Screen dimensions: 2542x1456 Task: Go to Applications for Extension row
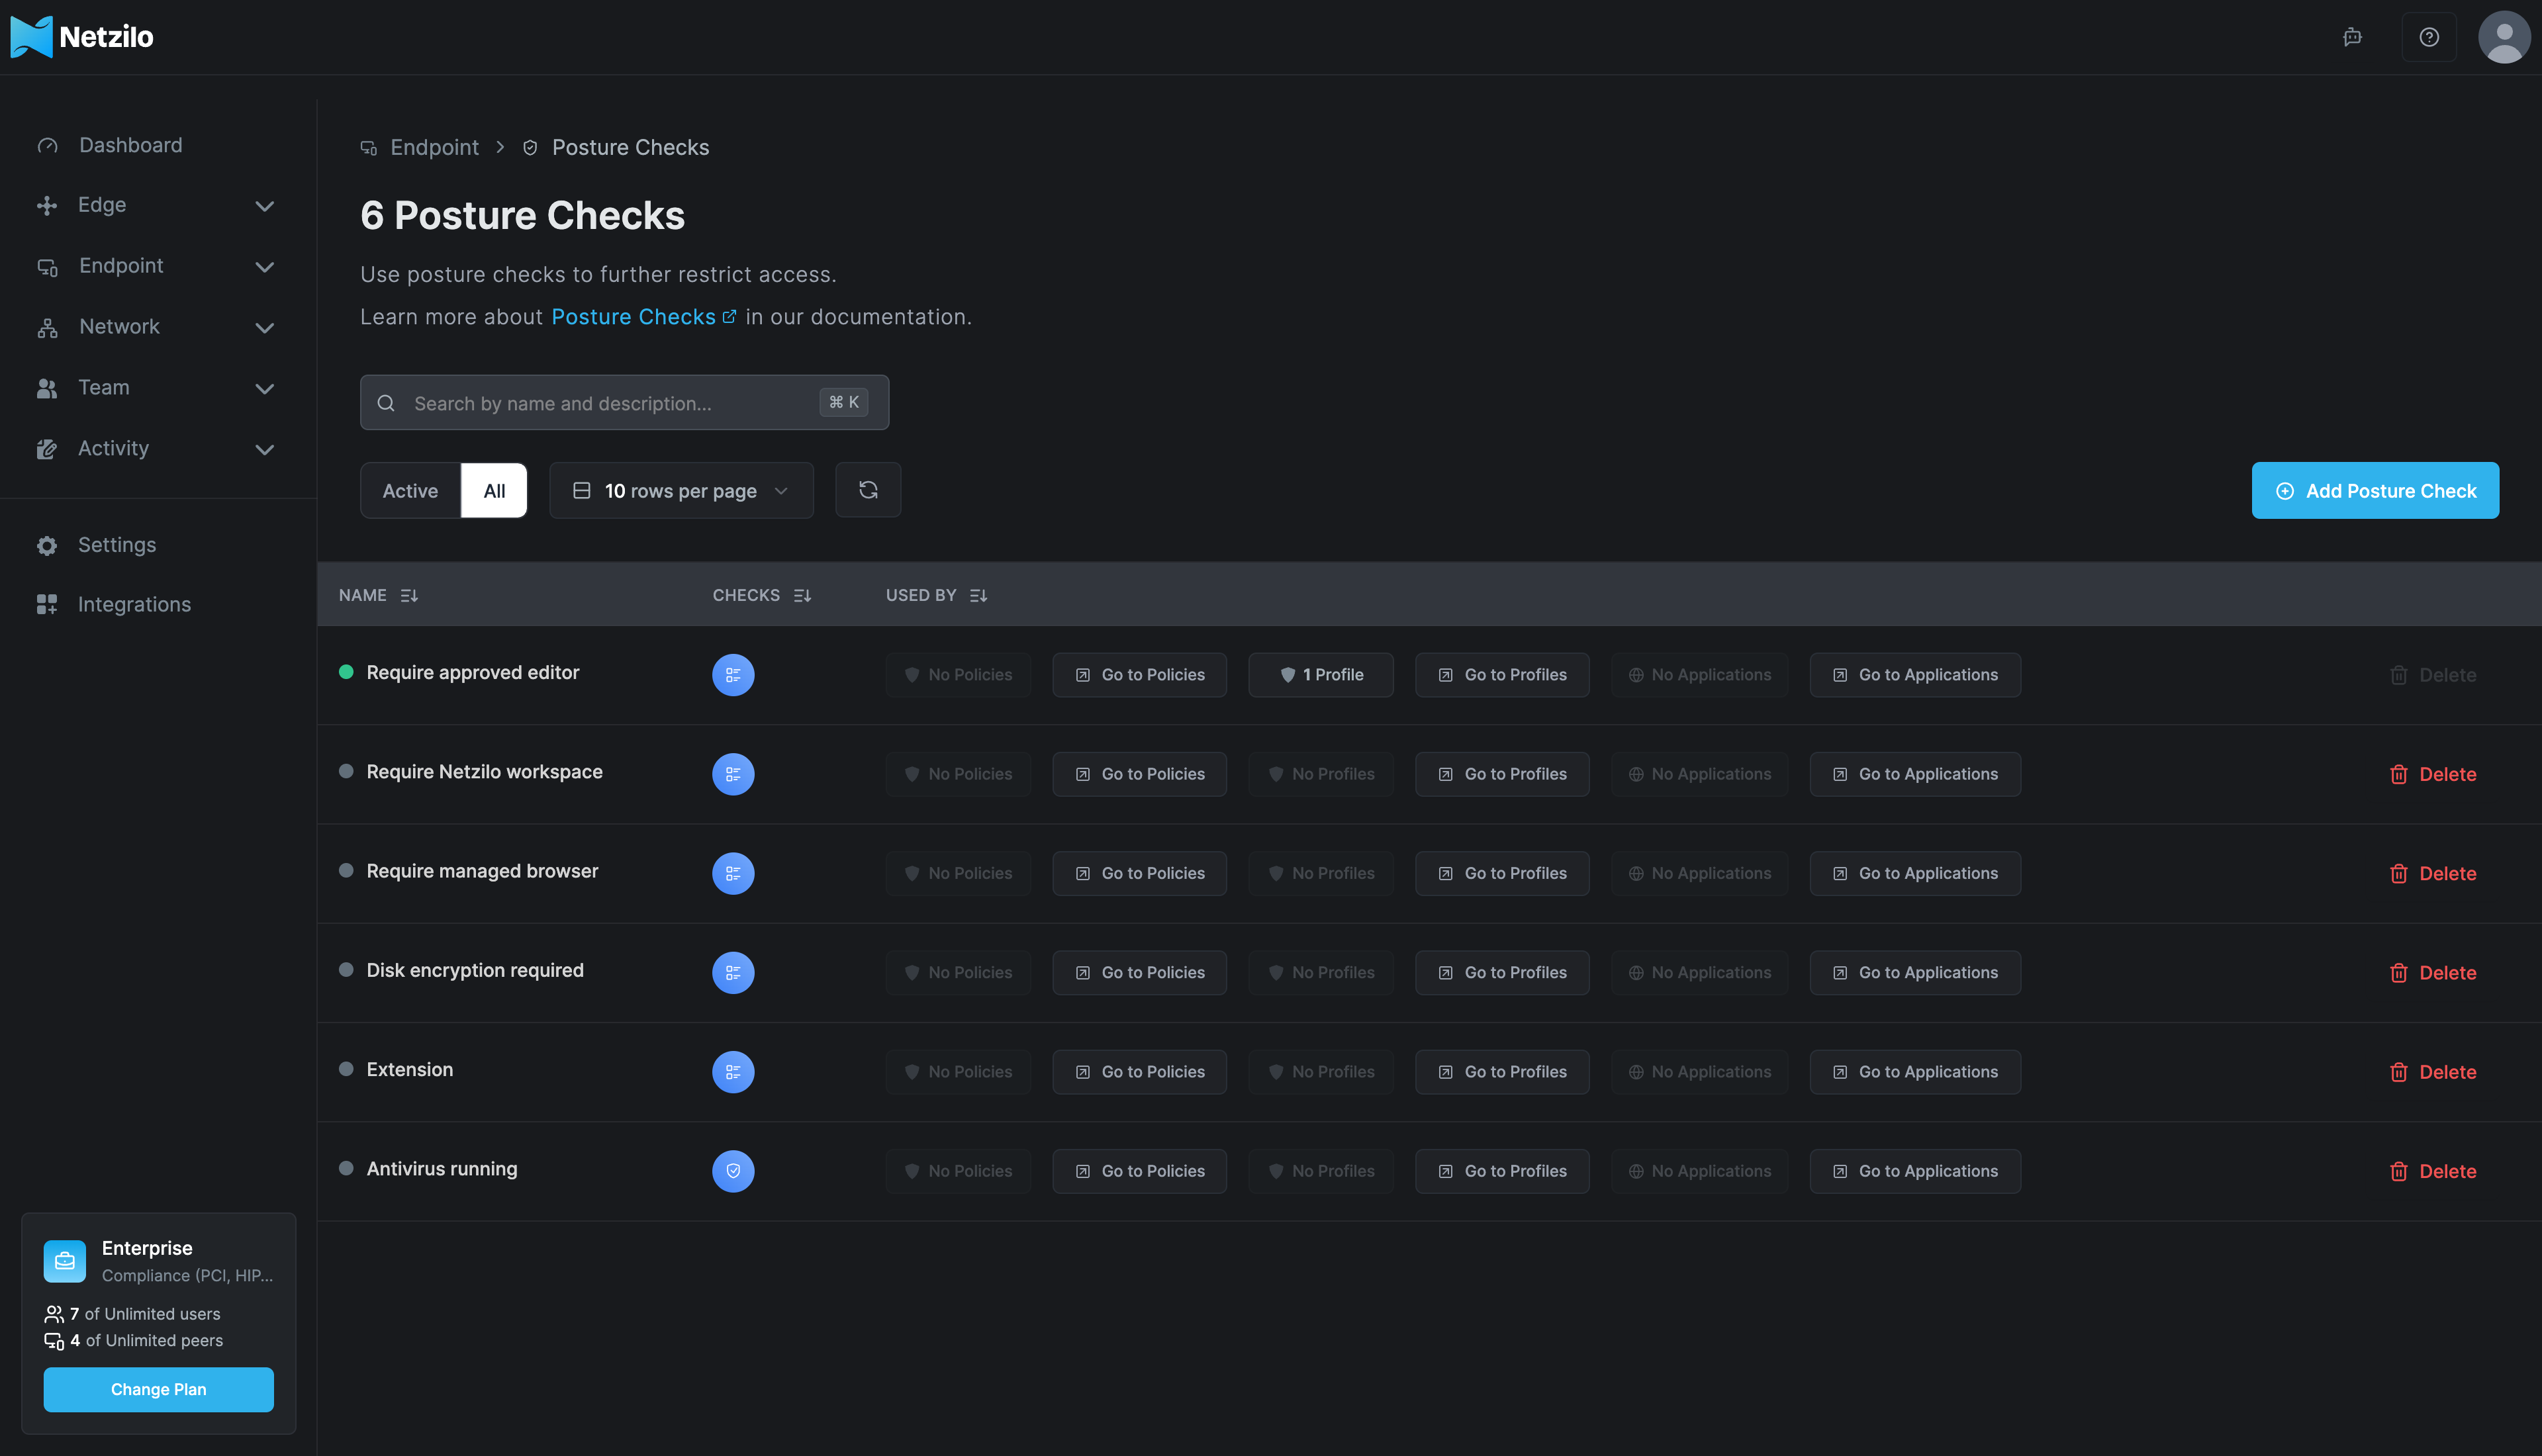1915,1072
